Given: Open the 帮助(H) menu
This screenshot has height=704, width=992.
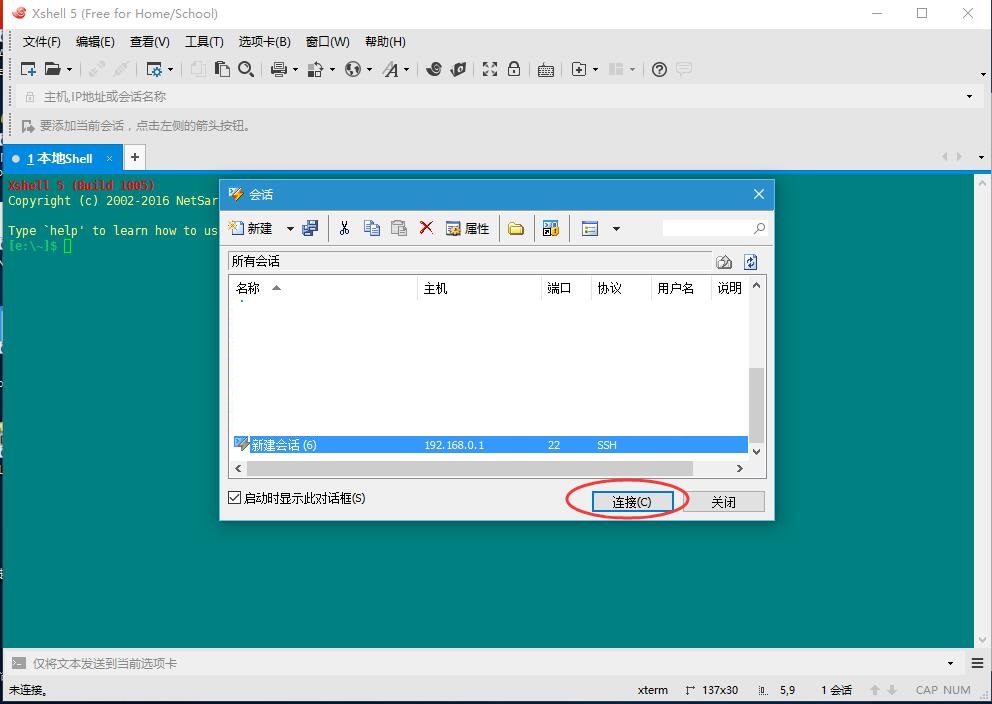Looking at the screenshot, I should coord(385,42).
